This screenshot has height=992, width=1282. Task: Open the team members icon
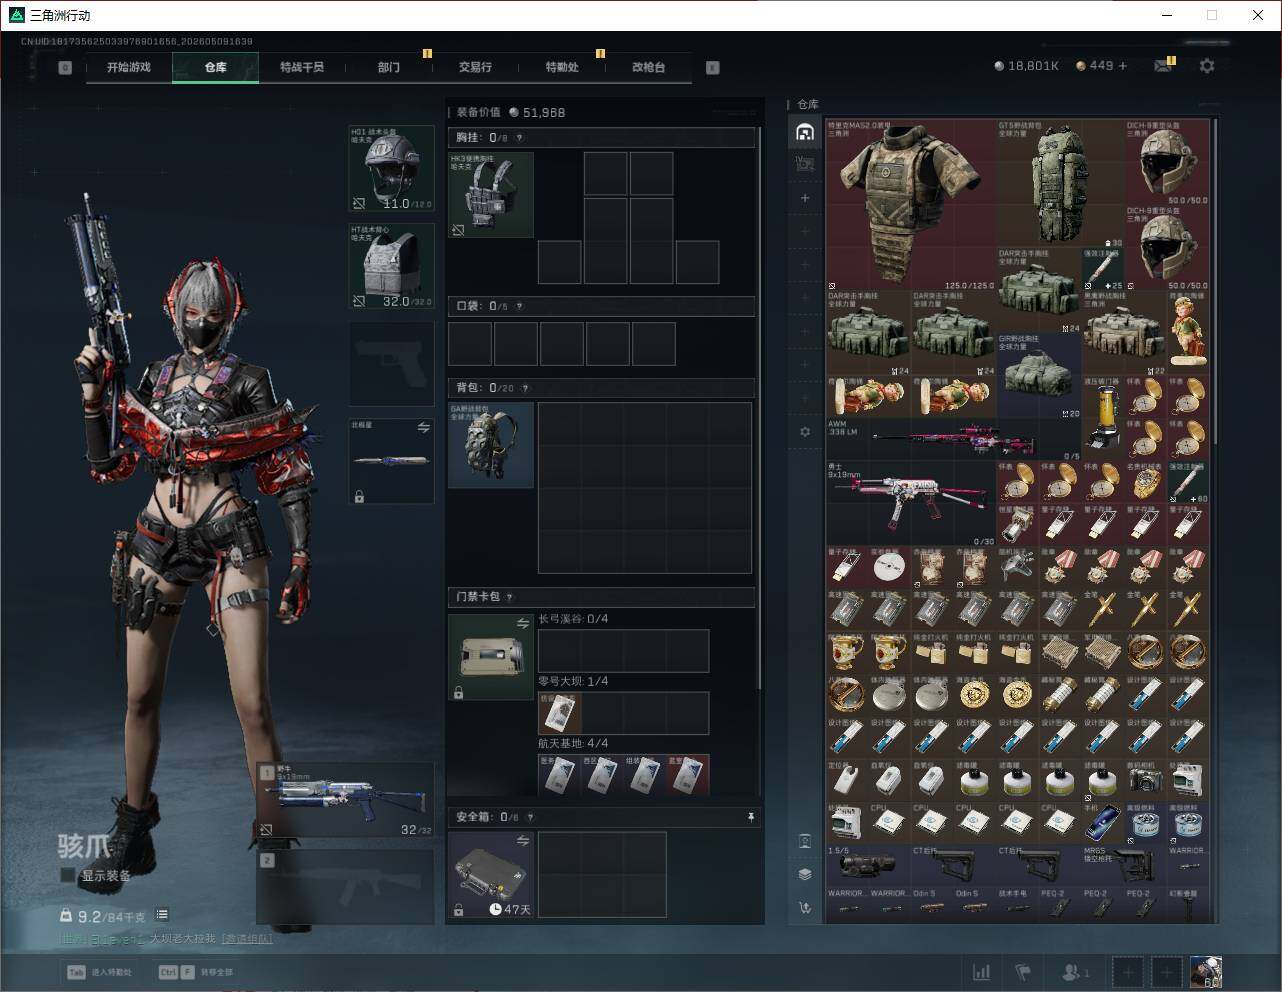point(1075,971)
